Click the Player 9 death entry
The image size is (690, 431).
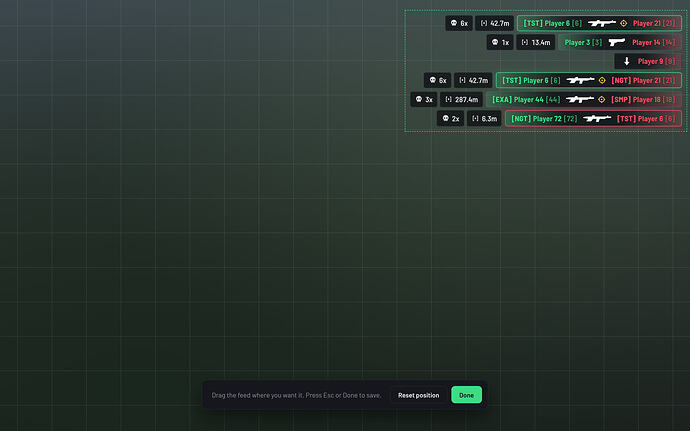tap(648, 62)
